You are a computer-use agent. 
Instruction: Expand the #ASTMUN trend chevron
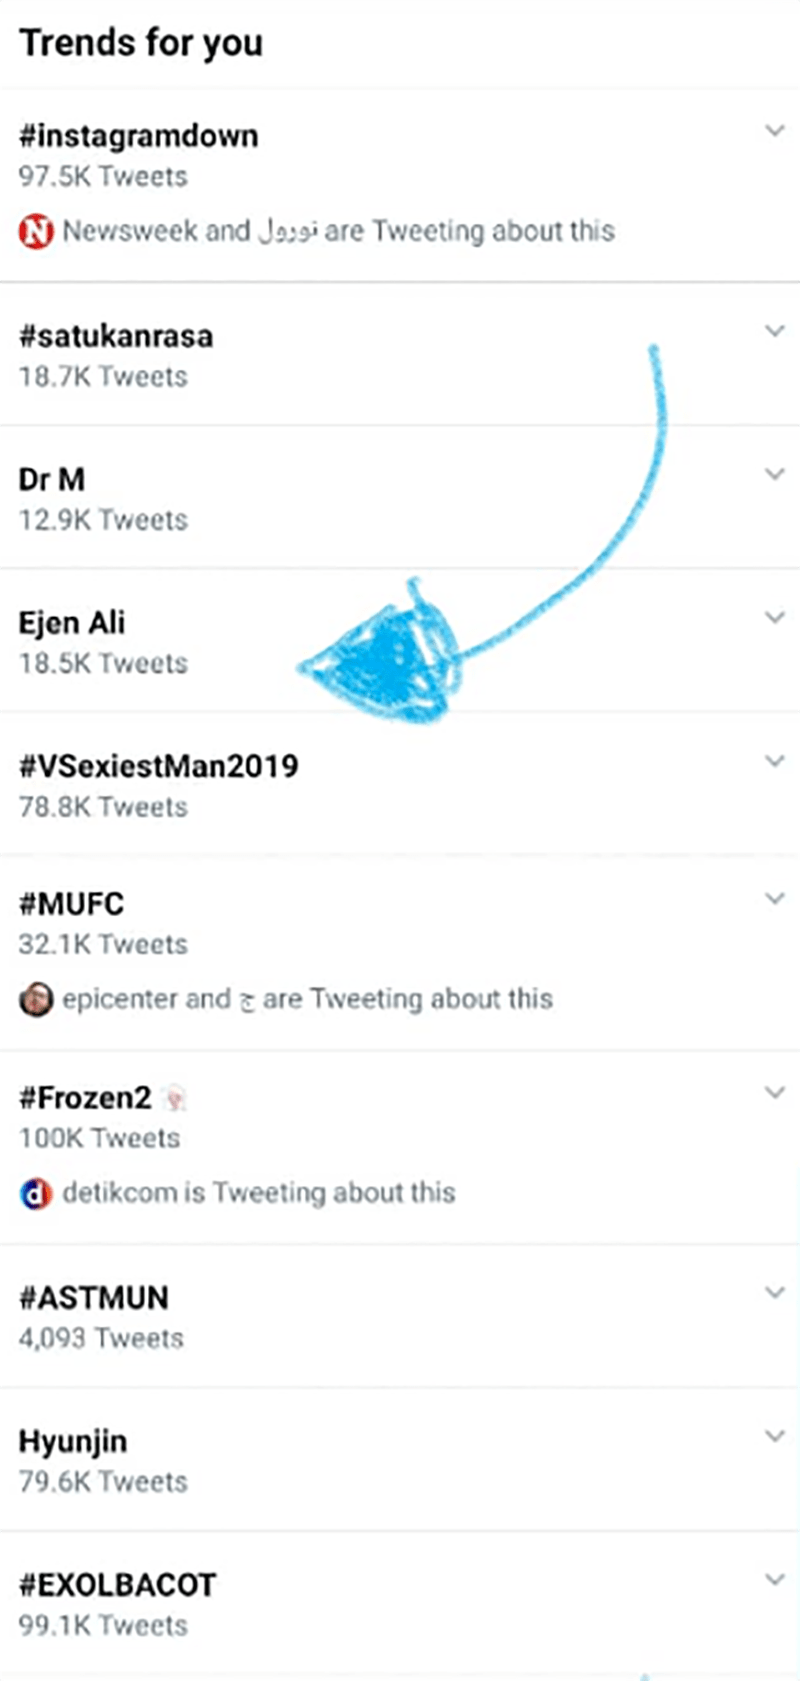click(774, 1292)
